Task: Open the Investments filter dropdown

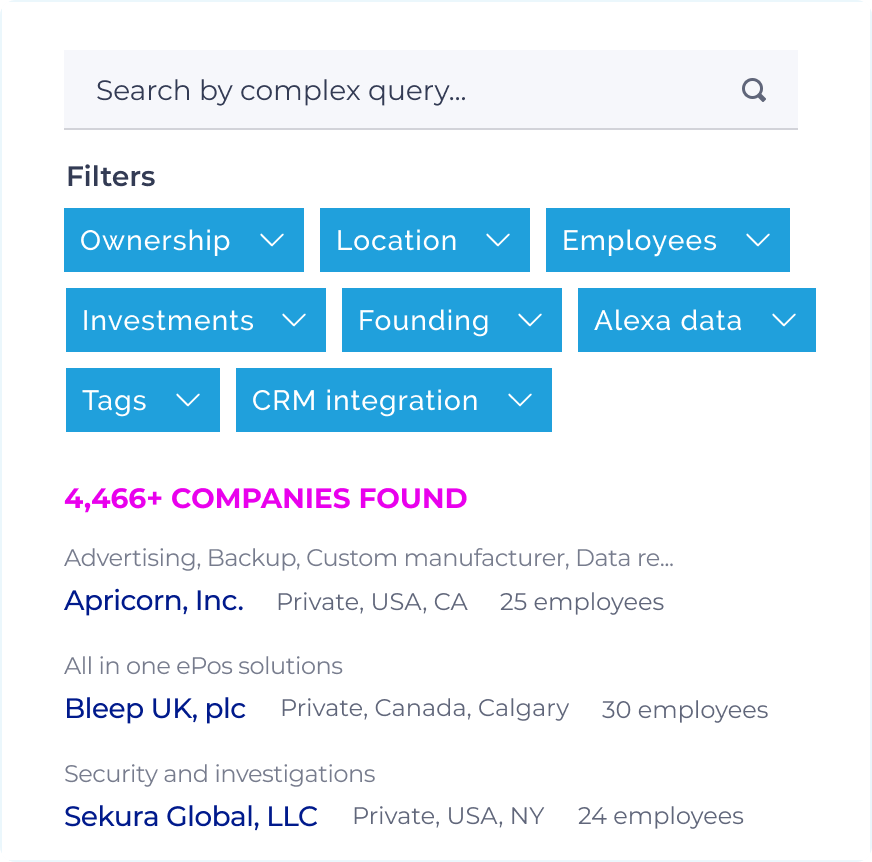Action: point(195,320)
